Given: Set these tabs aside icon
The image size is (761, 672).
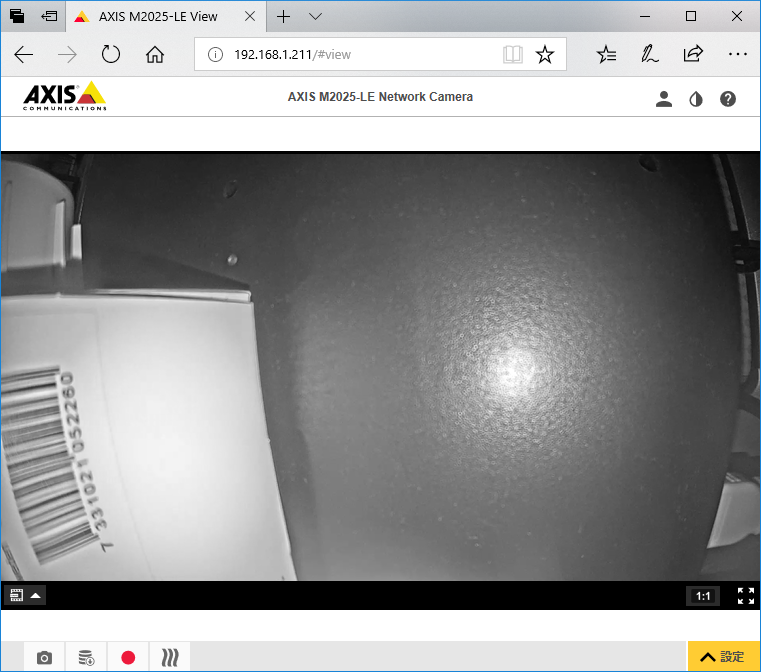Looking at the screenshot, I should tap(49, 16).
